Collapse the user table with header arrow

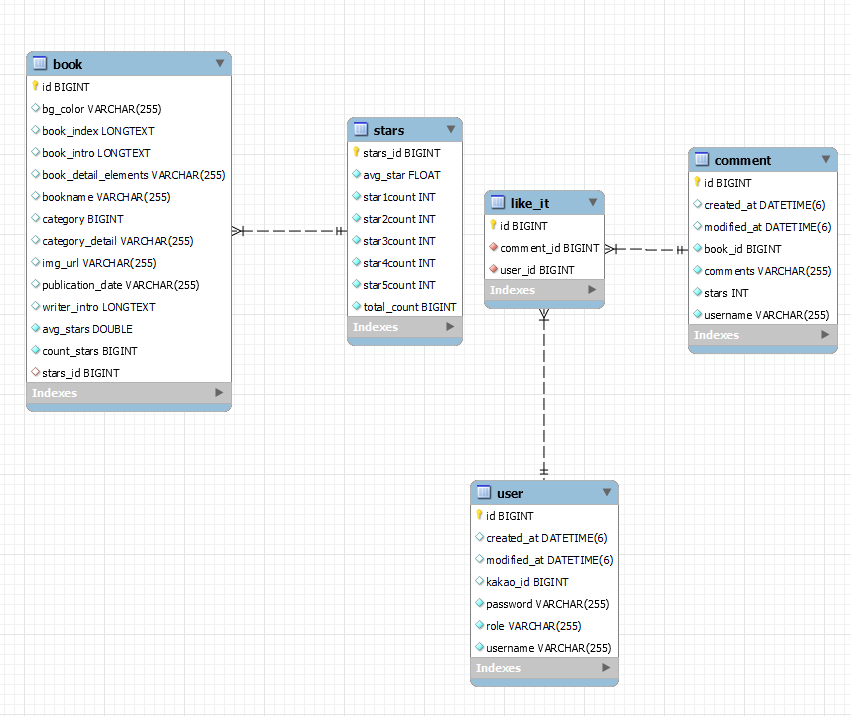[x=607, y=492]
